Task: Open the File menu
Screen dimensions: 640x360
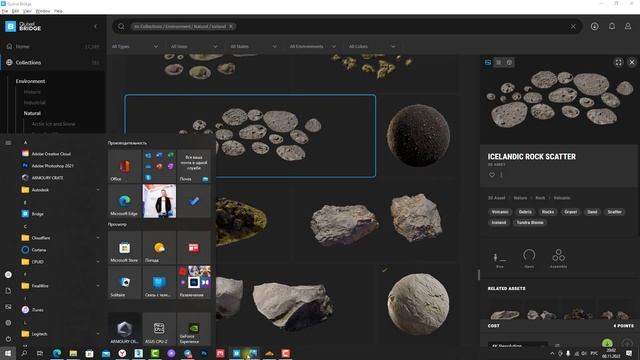Action: tap(5, 11)
